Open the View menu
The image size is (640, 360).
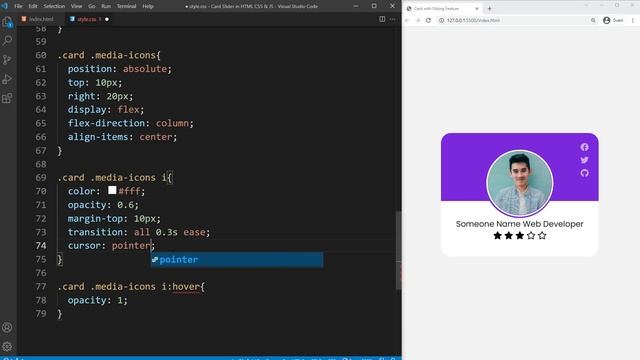[x=76, y=6]
